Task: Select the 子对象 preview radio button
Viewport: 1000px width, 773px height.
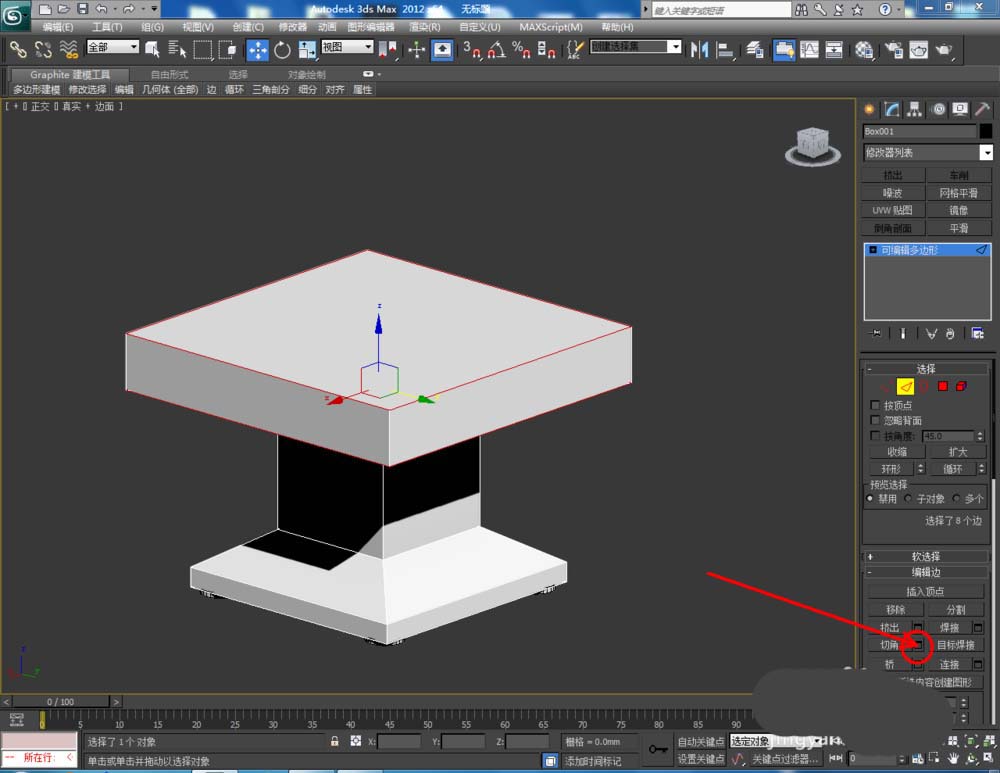Action: point(908,498)
